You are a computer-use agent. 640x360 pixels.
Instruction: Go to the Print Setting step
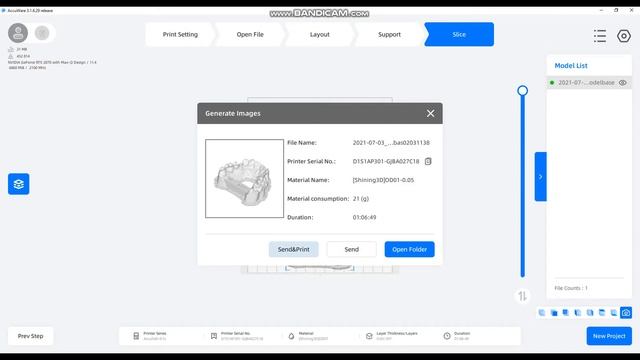pyautogui.click(x=180, y=34)
